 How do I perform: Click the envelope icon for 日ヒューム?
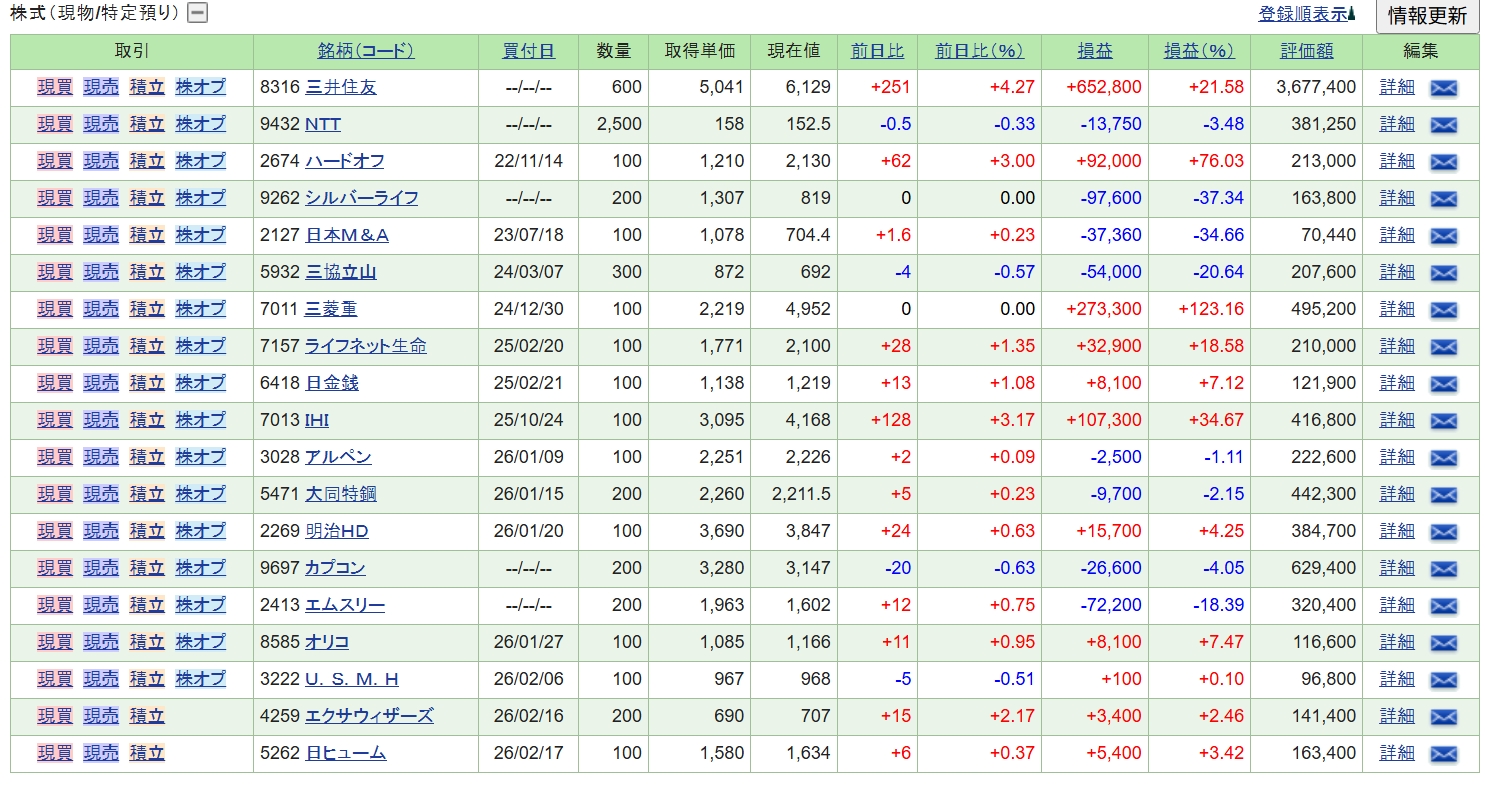pyautogui.click(x=1443, y=754)
